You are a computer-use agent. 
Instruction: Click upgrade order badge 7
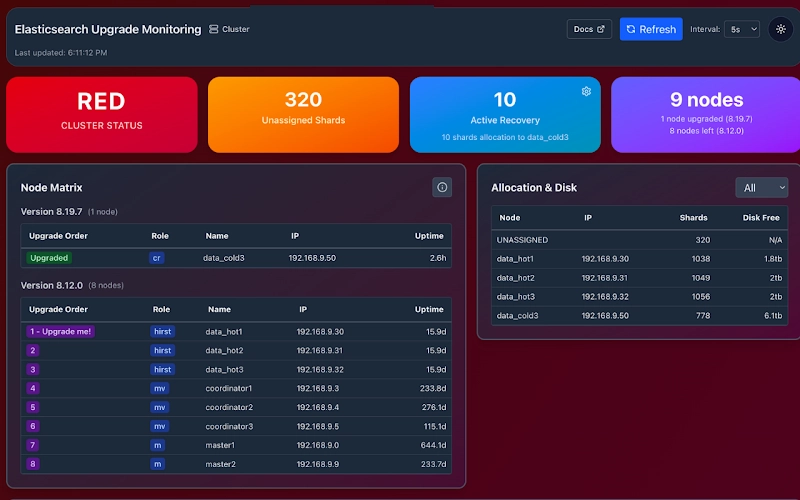pos(33,445)
